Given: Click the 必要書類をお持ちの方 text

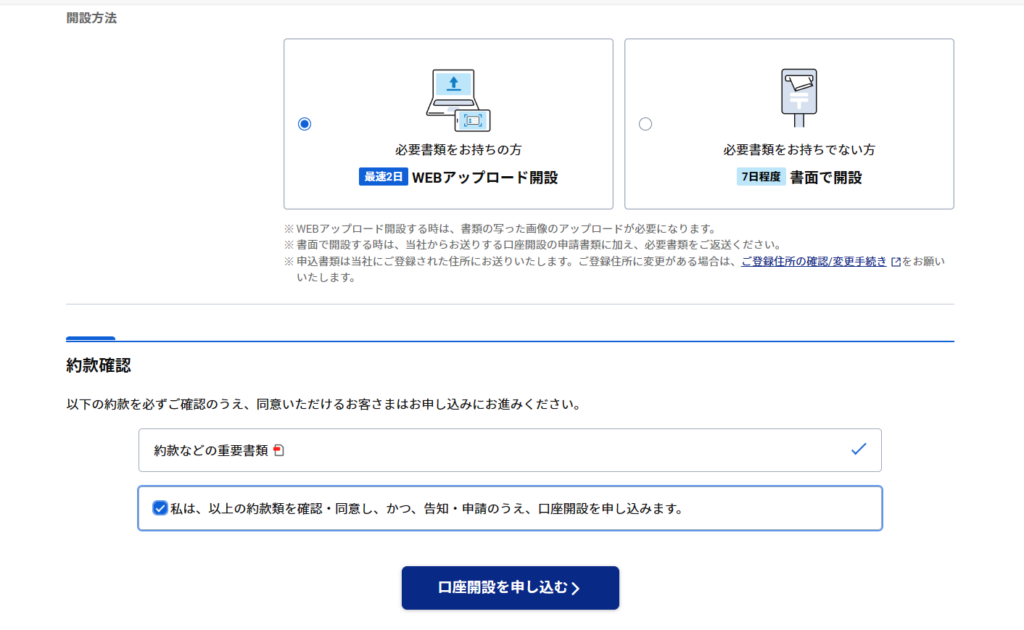Looking at the screenshot, I should tap(458, 150).
